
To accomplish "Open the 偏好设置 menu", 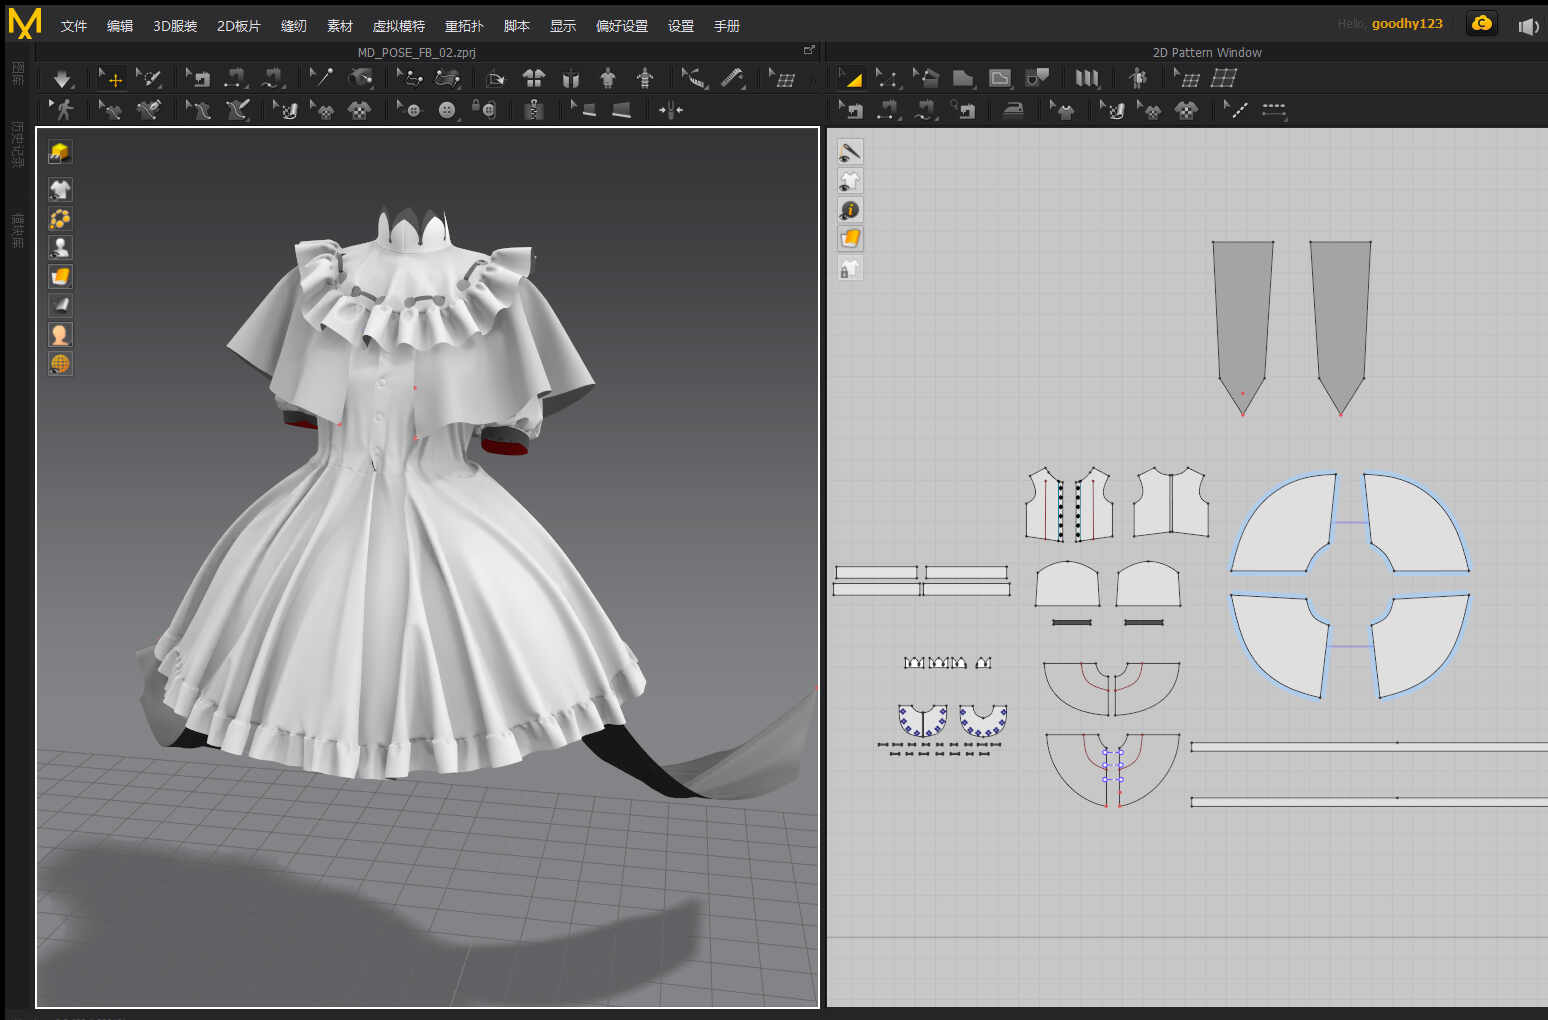I will pyautogui.click(x=622, y=26).
